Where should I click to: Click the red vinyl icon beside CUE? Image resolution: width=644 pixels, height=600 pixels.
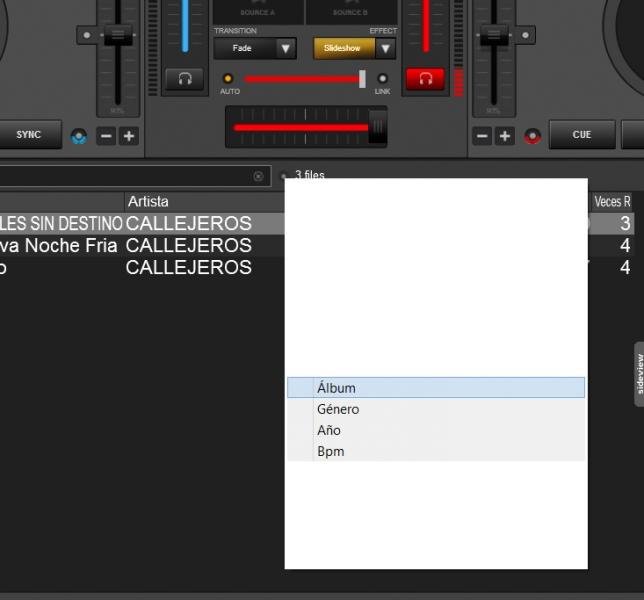532,136
